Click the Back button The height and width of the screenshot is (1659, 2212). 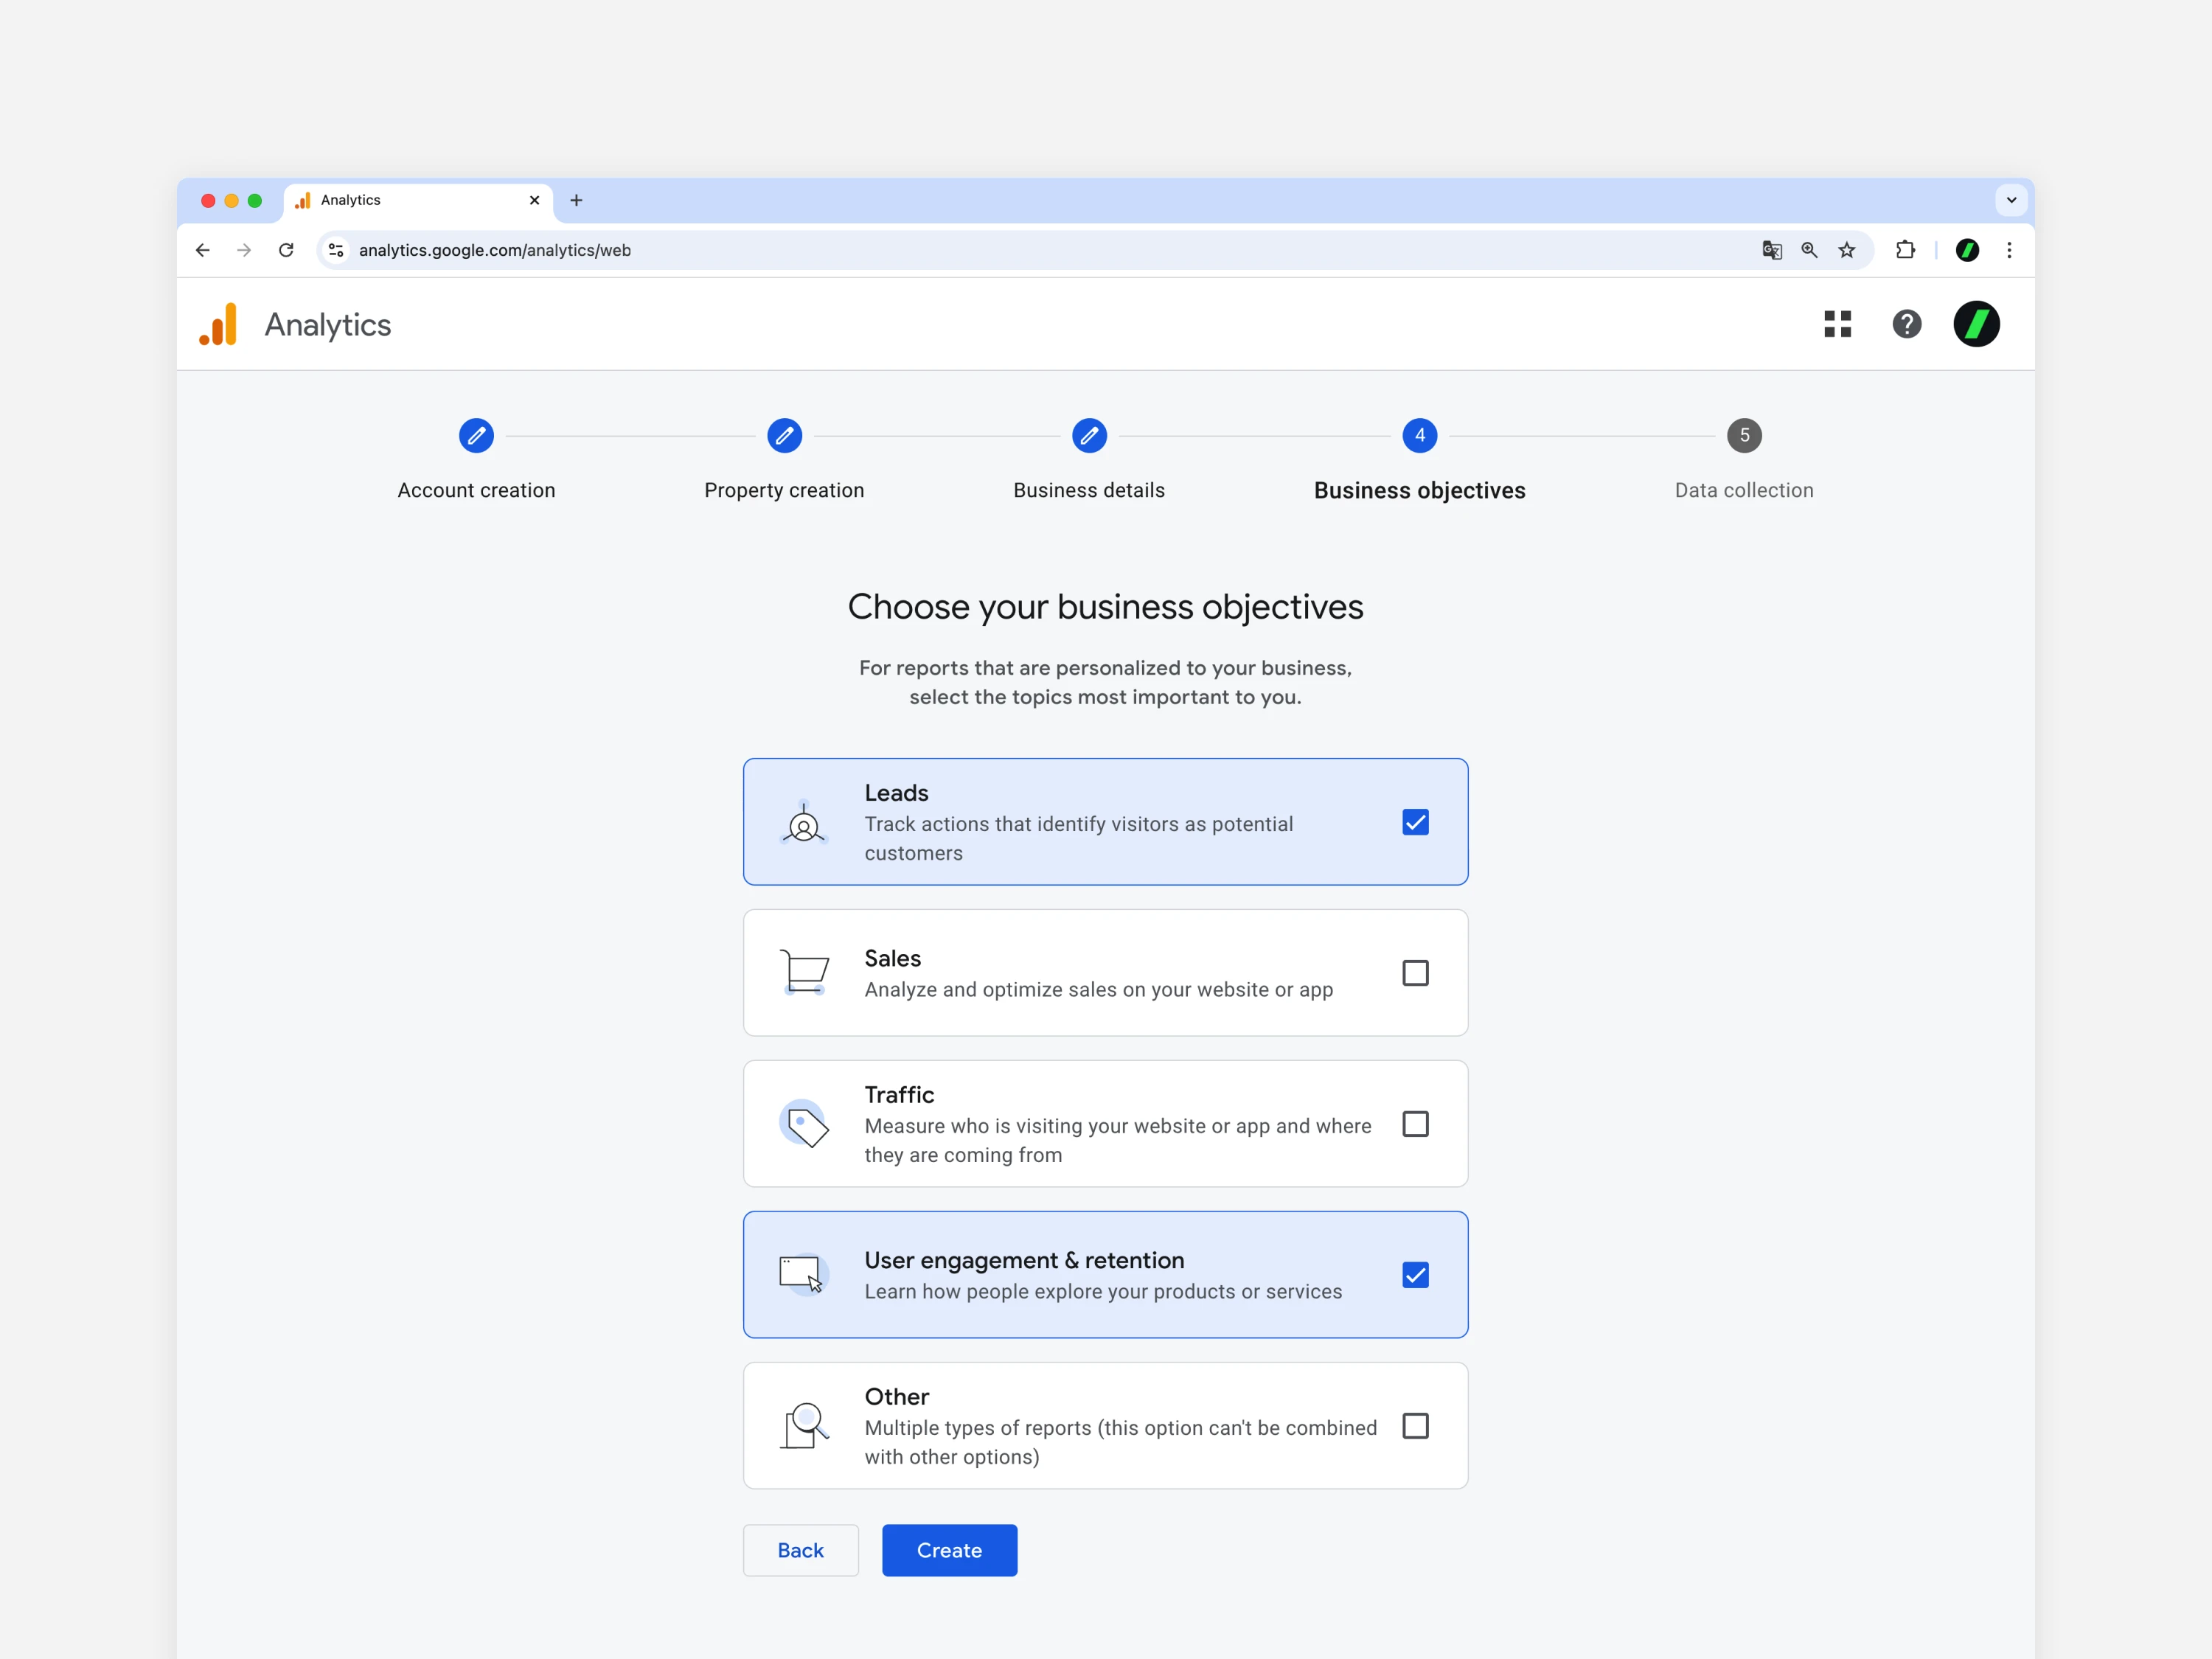800,1550
